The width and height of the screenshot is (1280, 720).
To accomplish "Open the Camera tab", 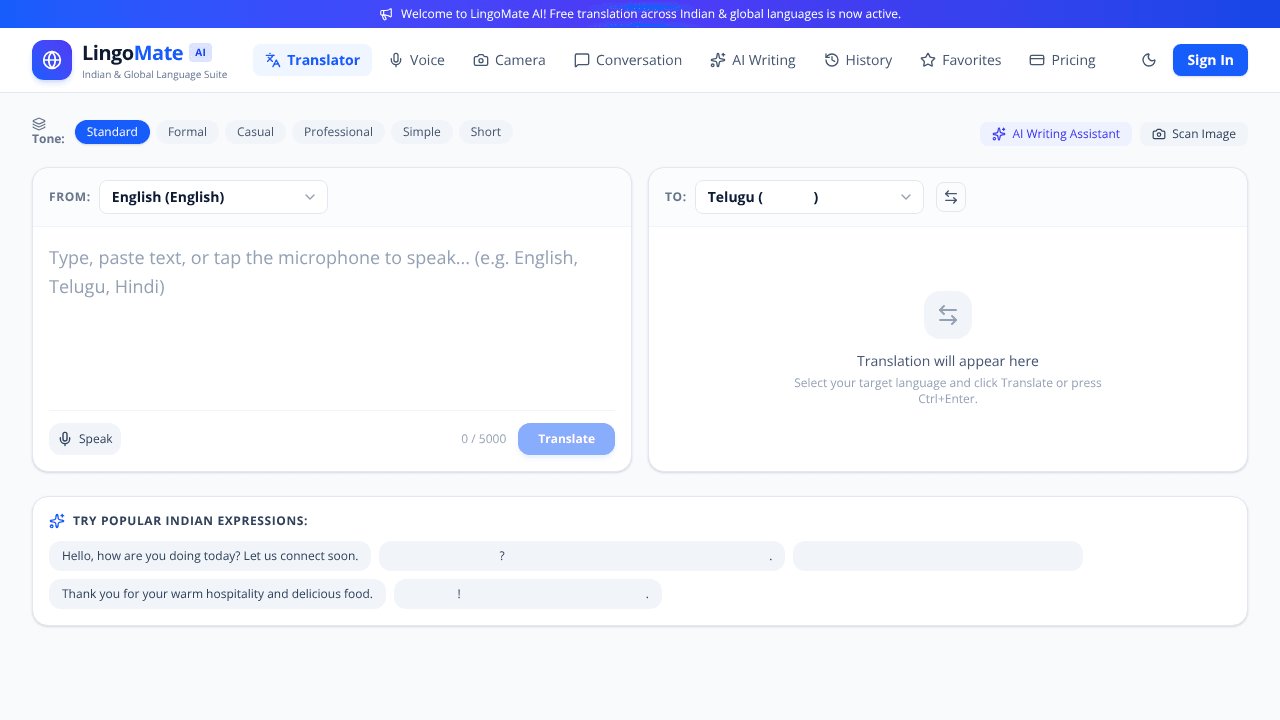I will coord(510,60).
